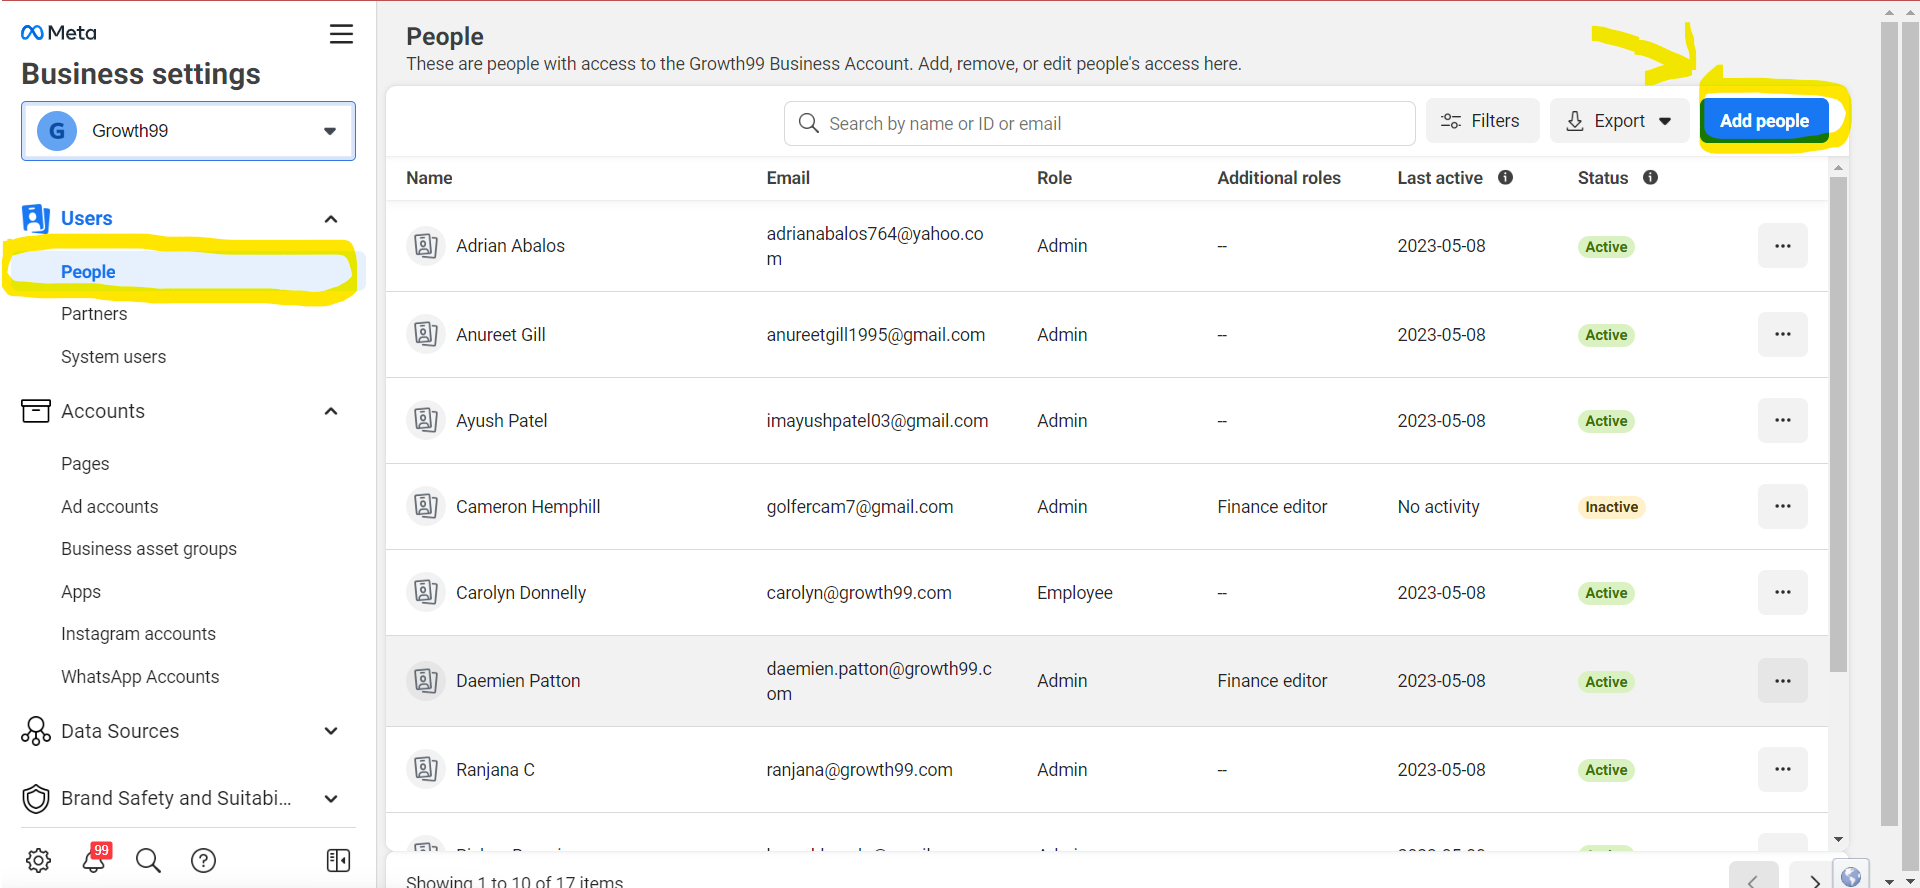
Task: Click the Last active info icon
Action: click(1505, 177)
